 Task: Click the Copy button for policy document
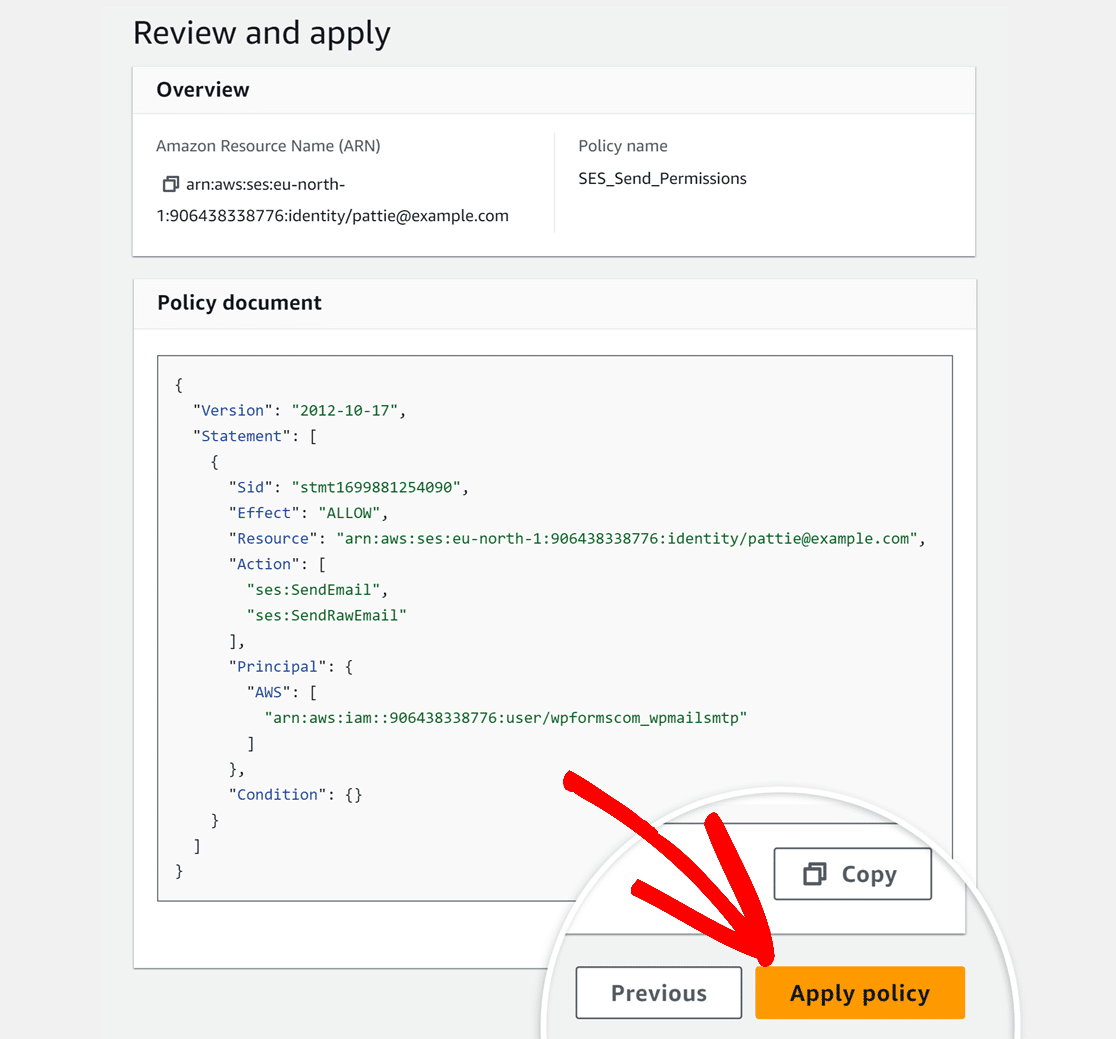click(852, 874)
